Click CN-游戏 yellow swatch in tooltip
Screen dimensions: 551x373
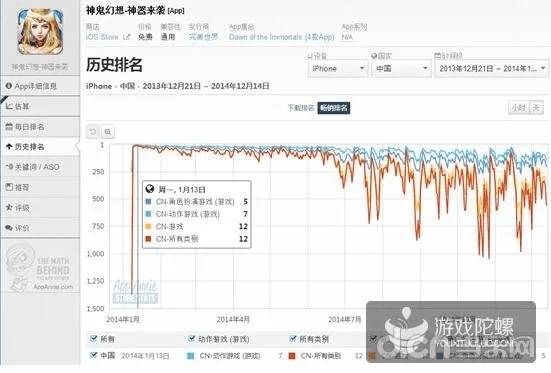(148, 226)
